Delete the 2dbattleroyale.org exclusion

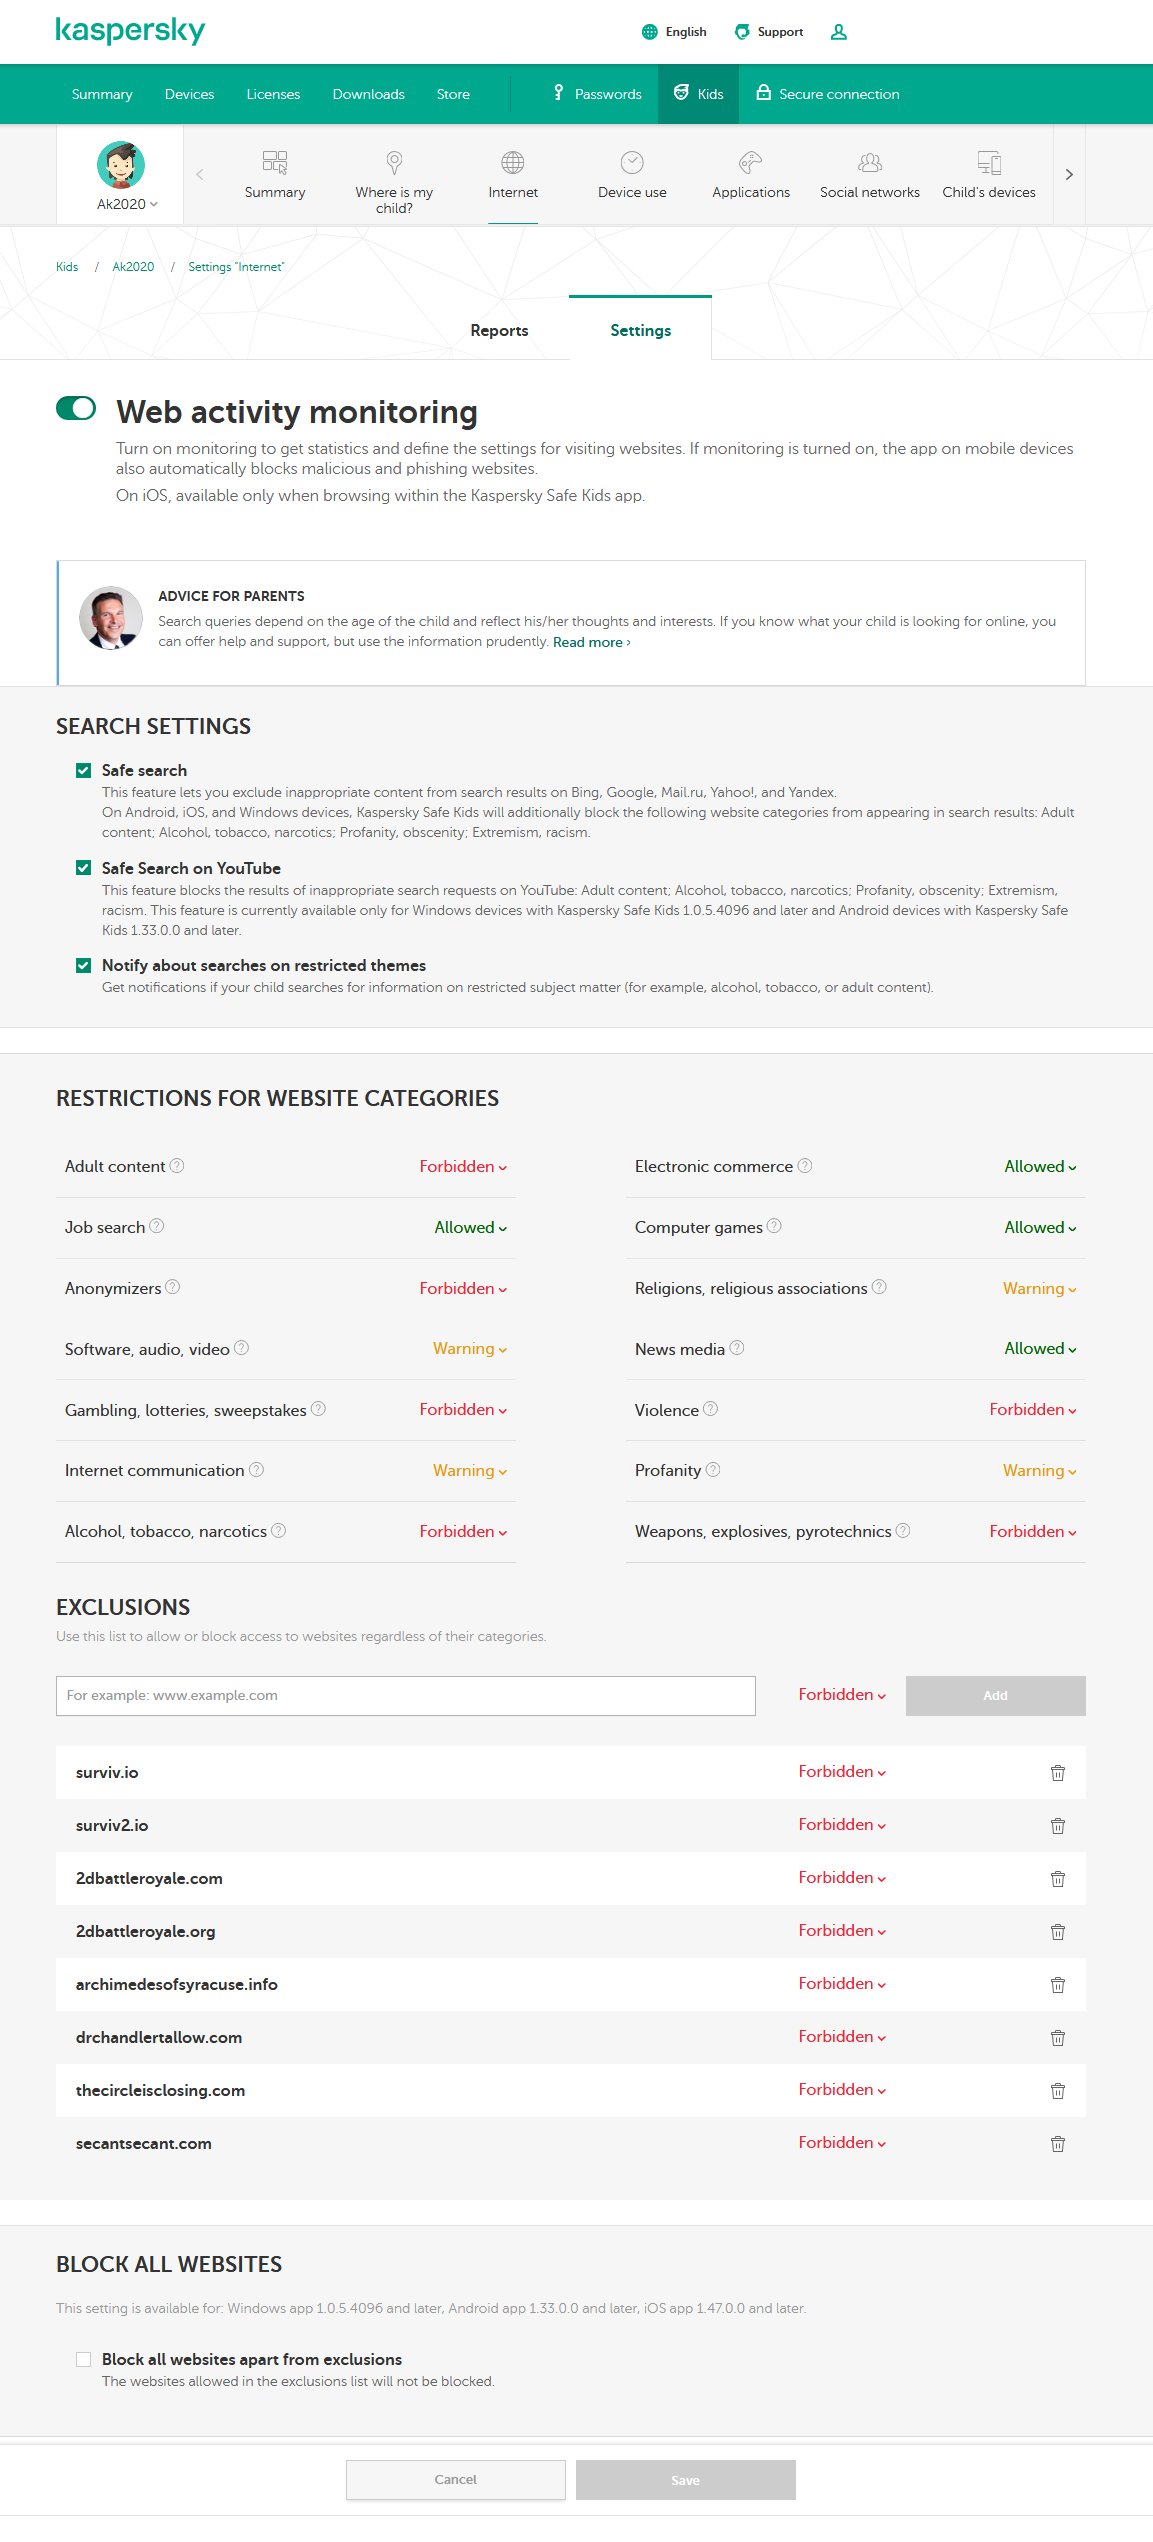(1058, 1932)
